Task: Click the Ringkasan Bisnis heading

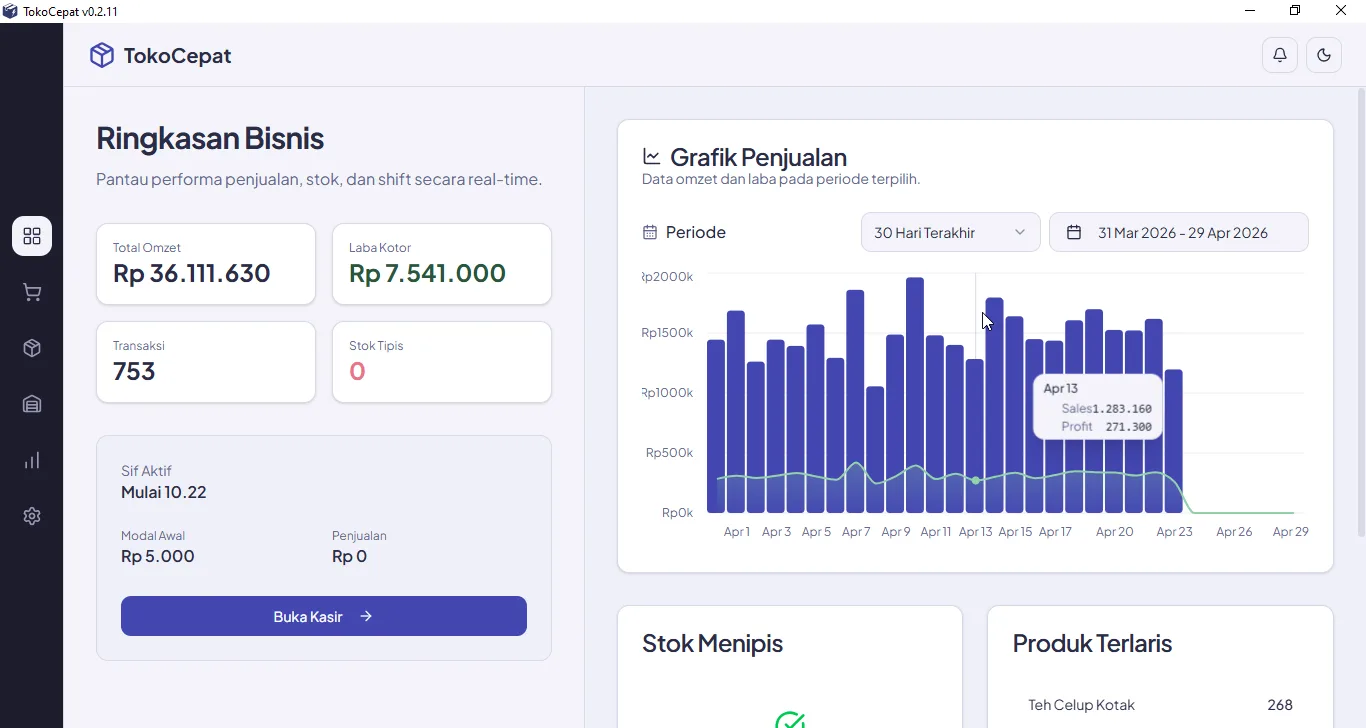Action: click(x=210, y=138)
